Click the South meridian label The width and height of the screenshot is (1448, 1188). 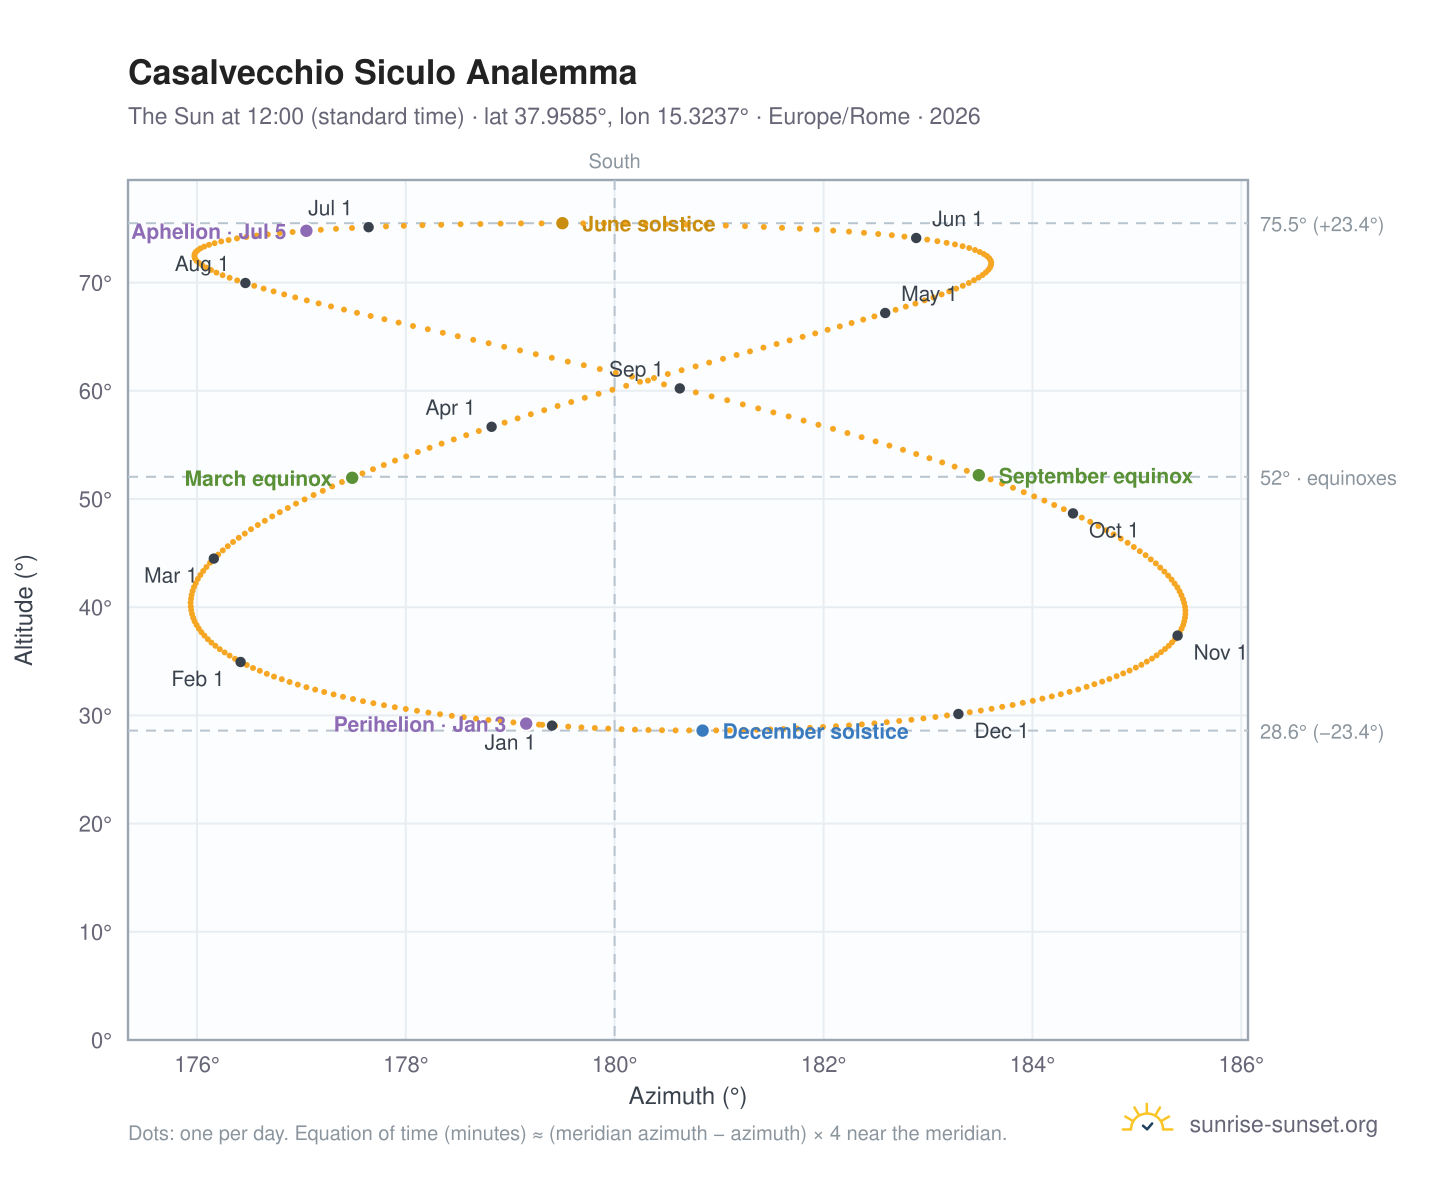point(614,161)
